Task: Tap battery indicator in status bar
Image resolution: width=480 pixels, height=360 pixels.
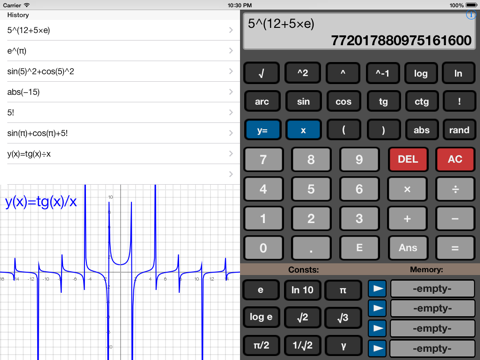Action: click(472, 5)
